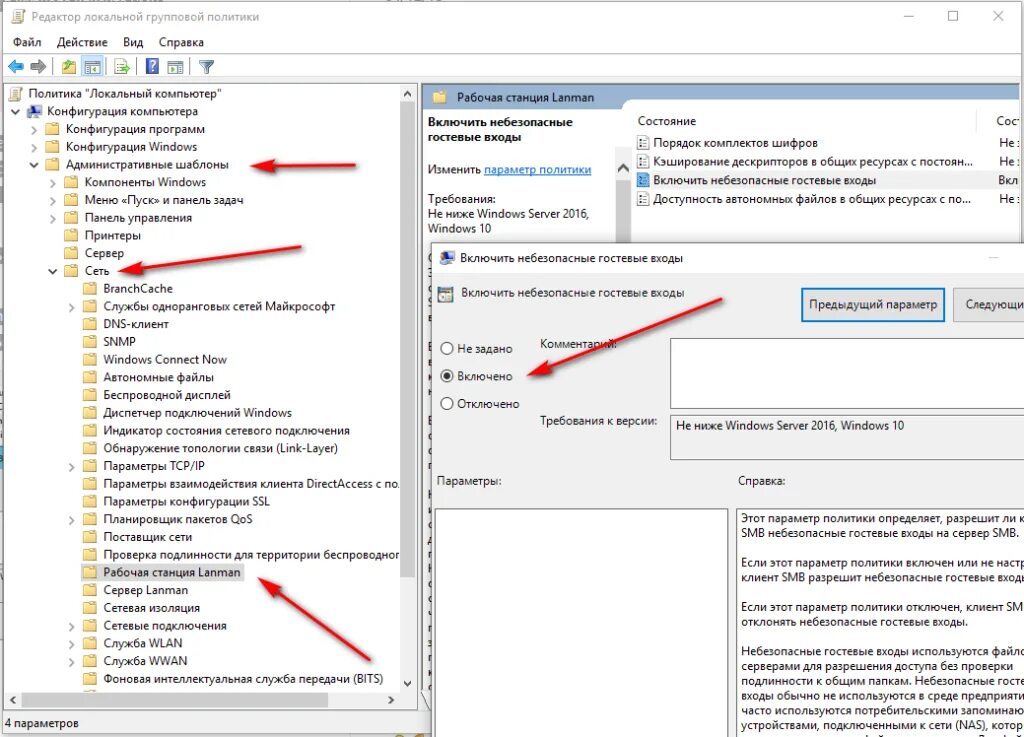Select Служба WLAN in the tree
The image size is (1024, 737).
[x=142, y=643]
